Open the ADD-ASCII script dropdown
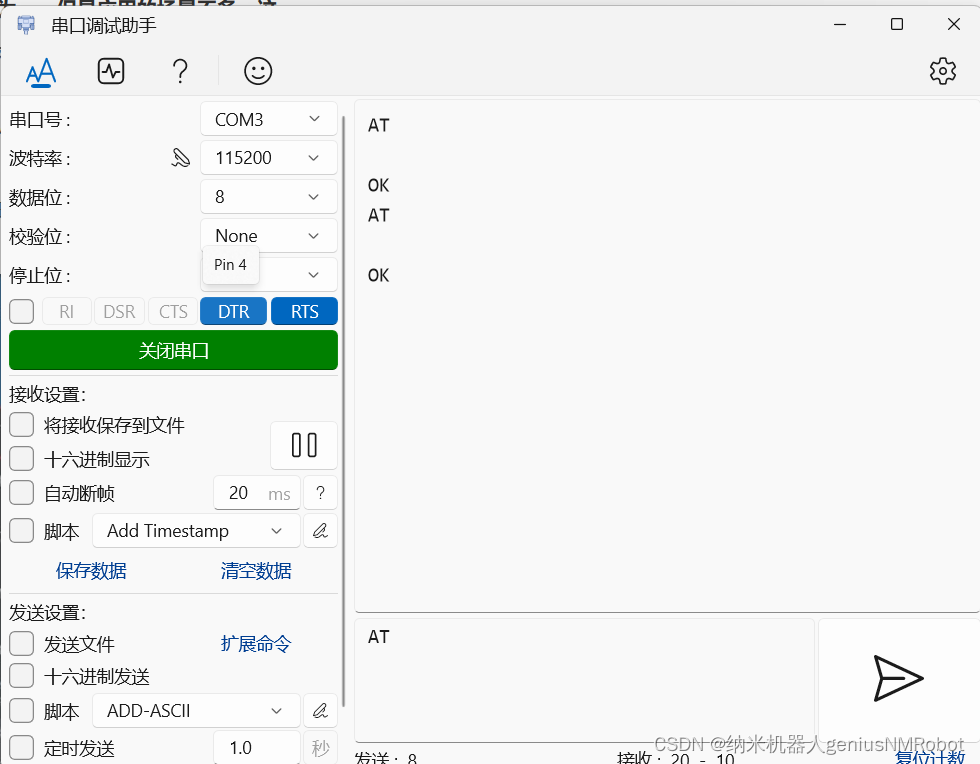 (196, 711)
